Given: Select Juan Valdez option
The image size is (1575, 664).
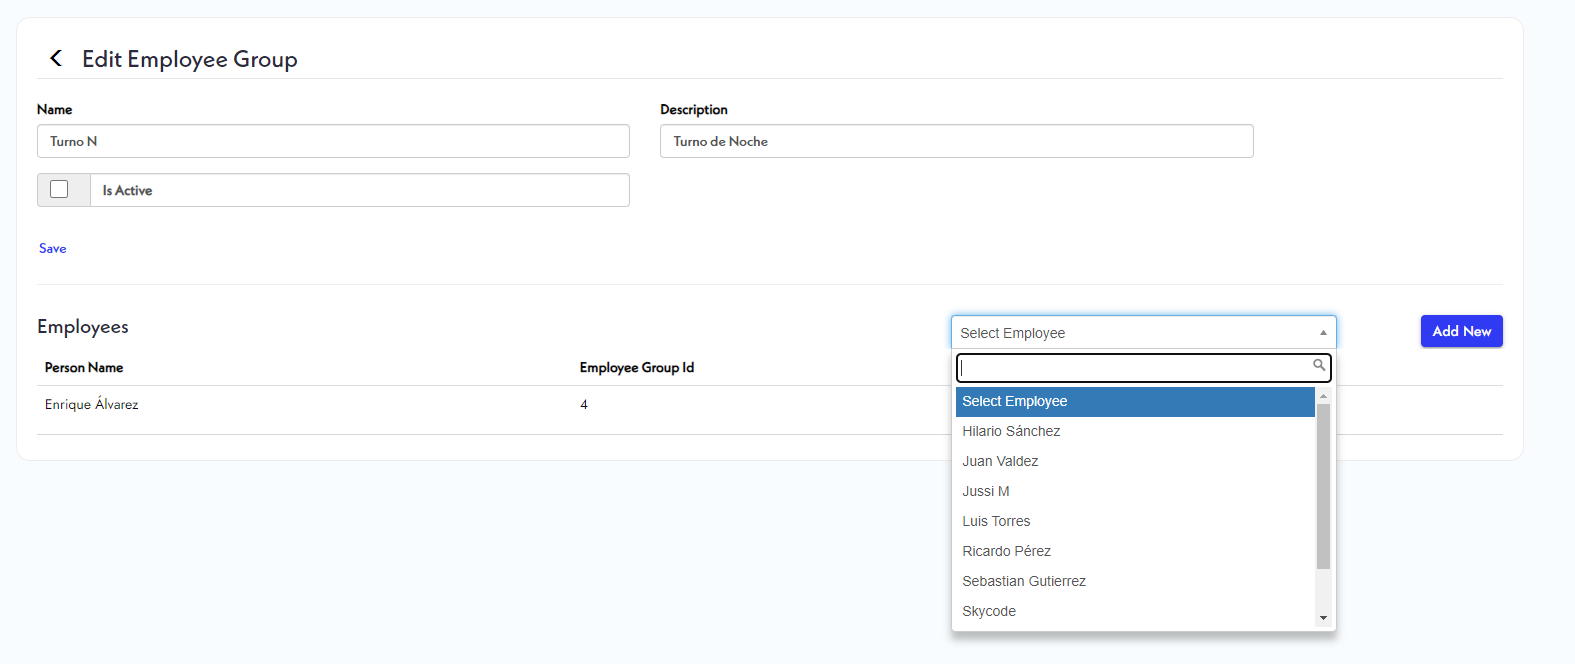Looking at the screenshot, I should (1000, 461).
